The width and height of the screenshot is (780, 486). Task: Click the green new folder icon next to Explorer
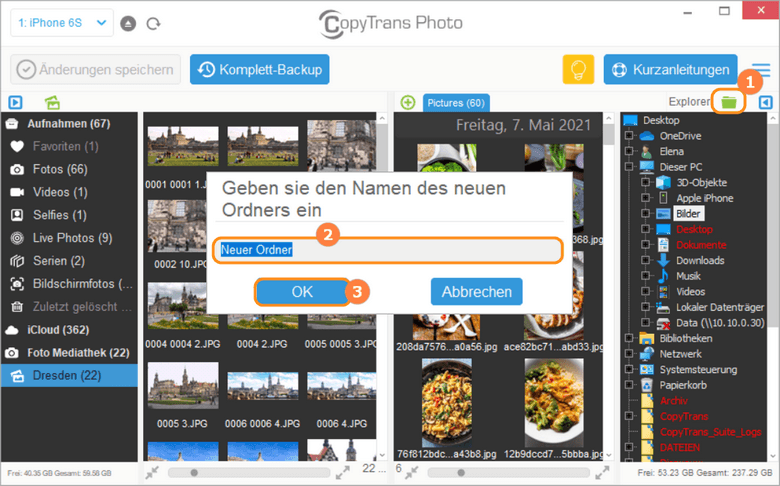[729, 102]
